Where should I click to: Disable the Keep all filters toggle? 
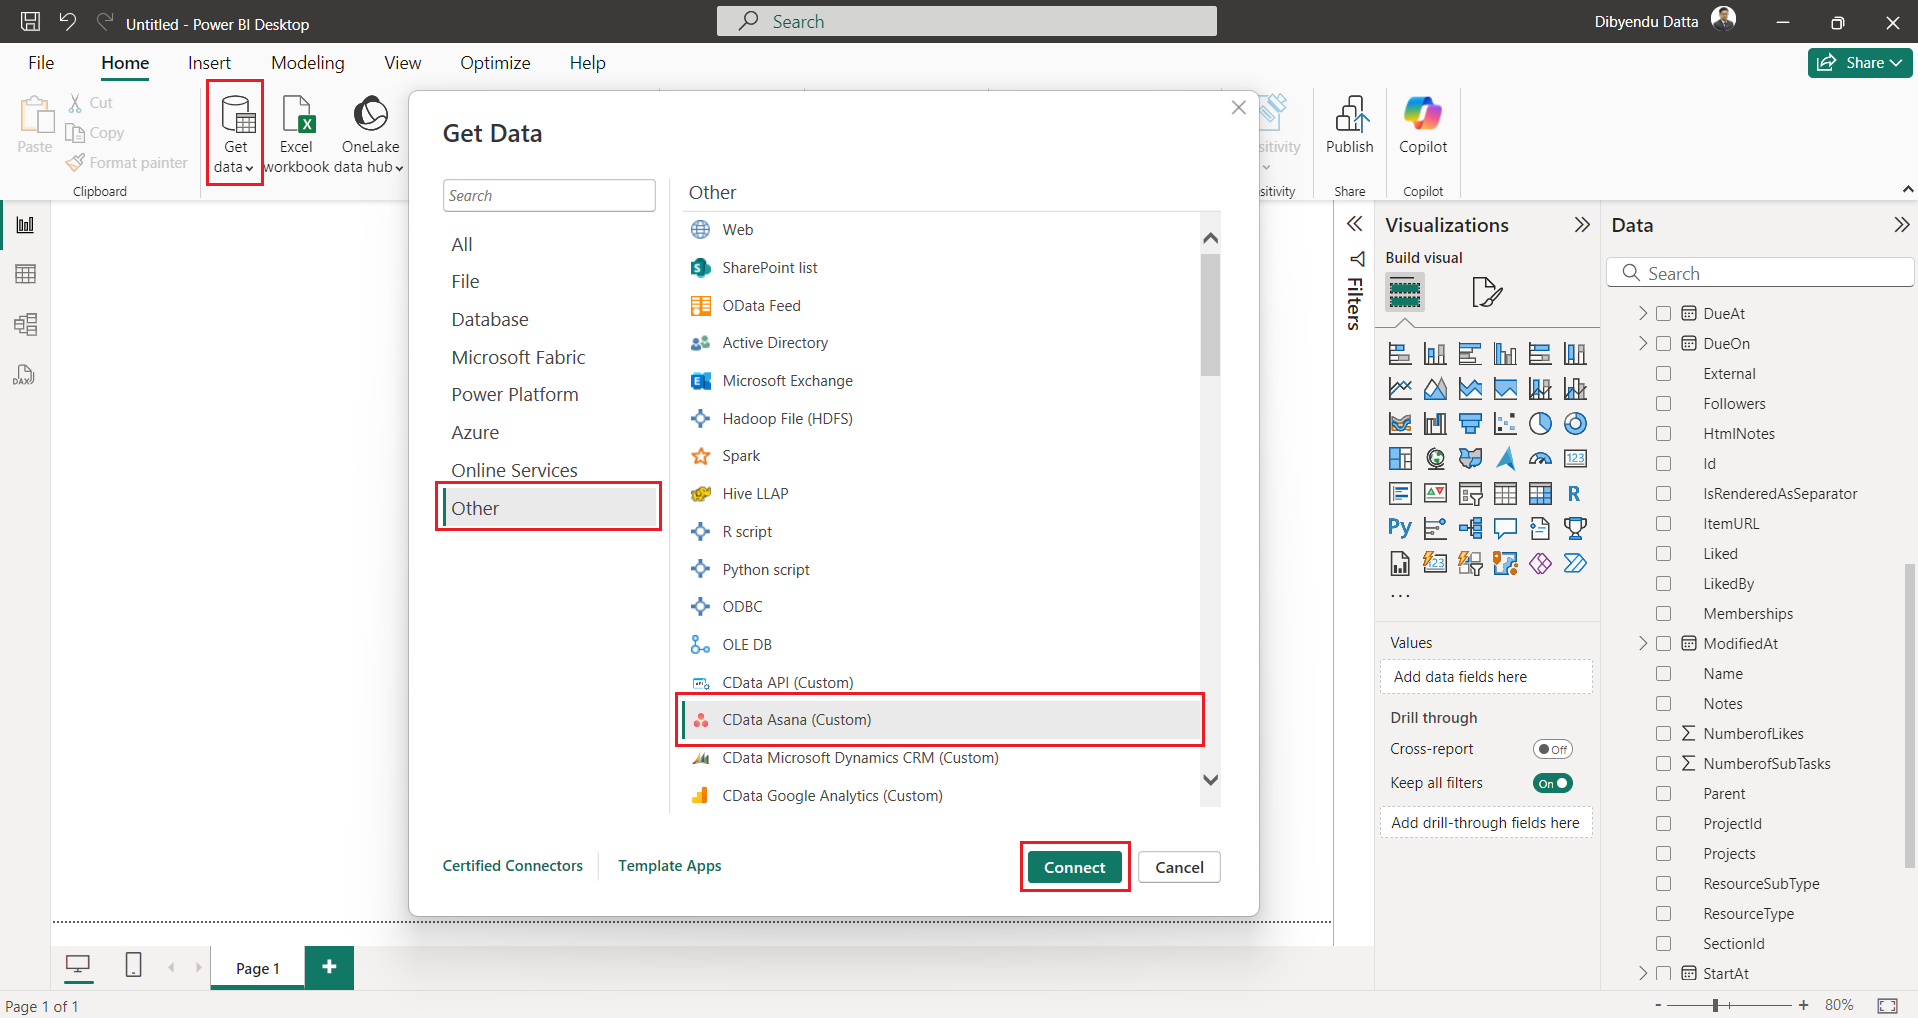click(x=1552, y=783)
